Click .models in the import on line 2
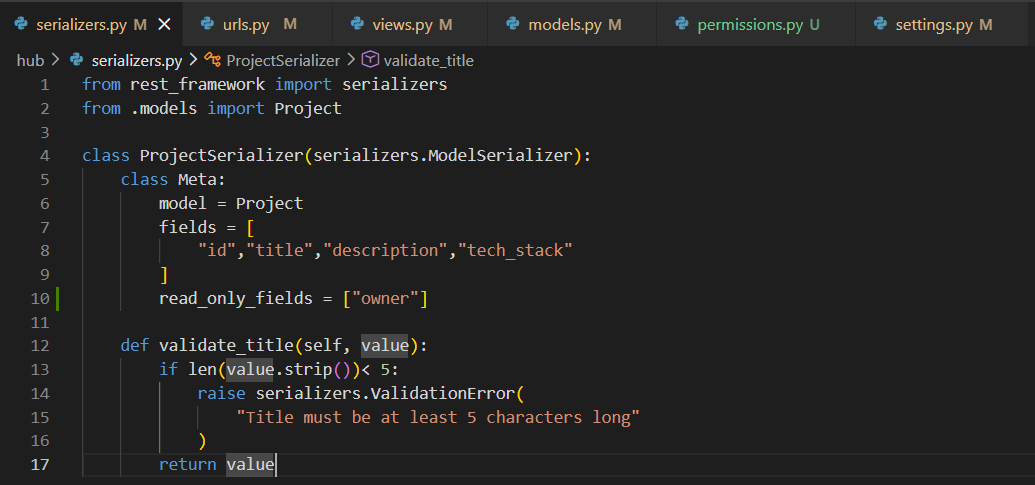 [x=164, y=108]
